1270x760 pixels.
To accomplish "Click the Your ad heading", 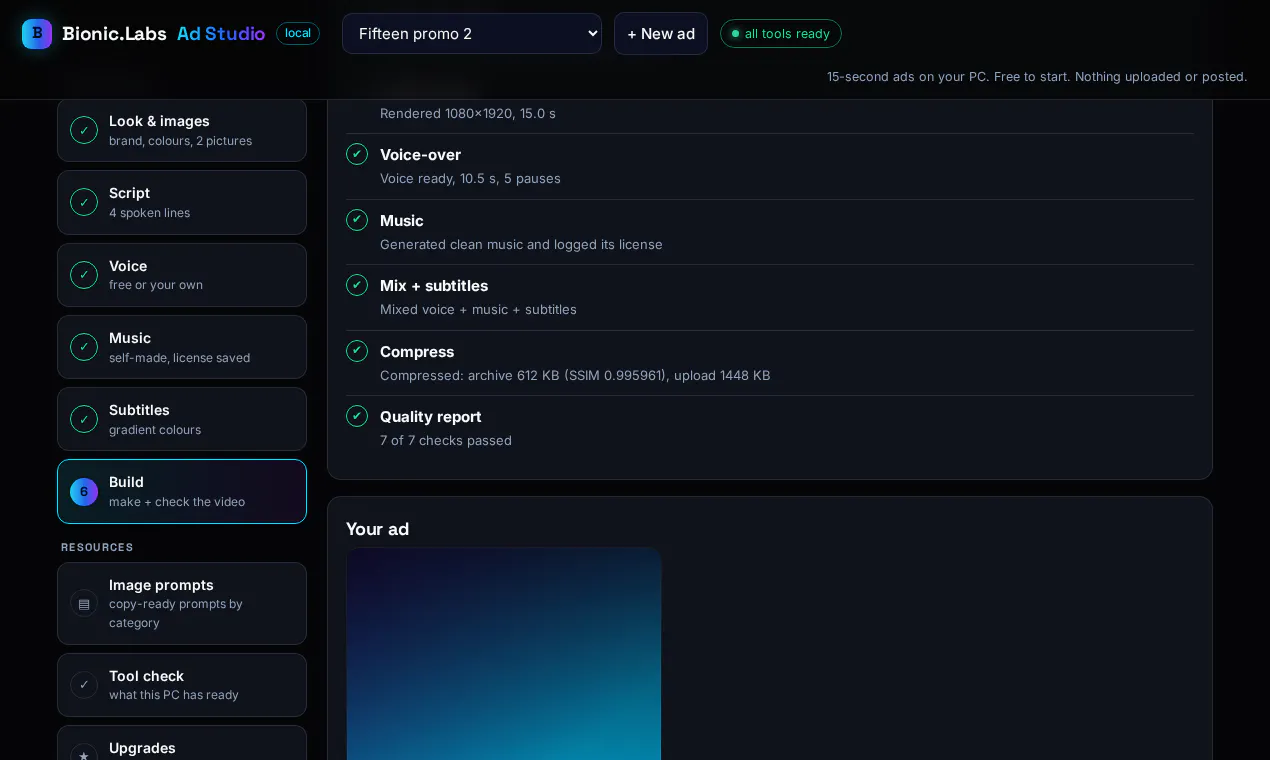I will 378,529.
